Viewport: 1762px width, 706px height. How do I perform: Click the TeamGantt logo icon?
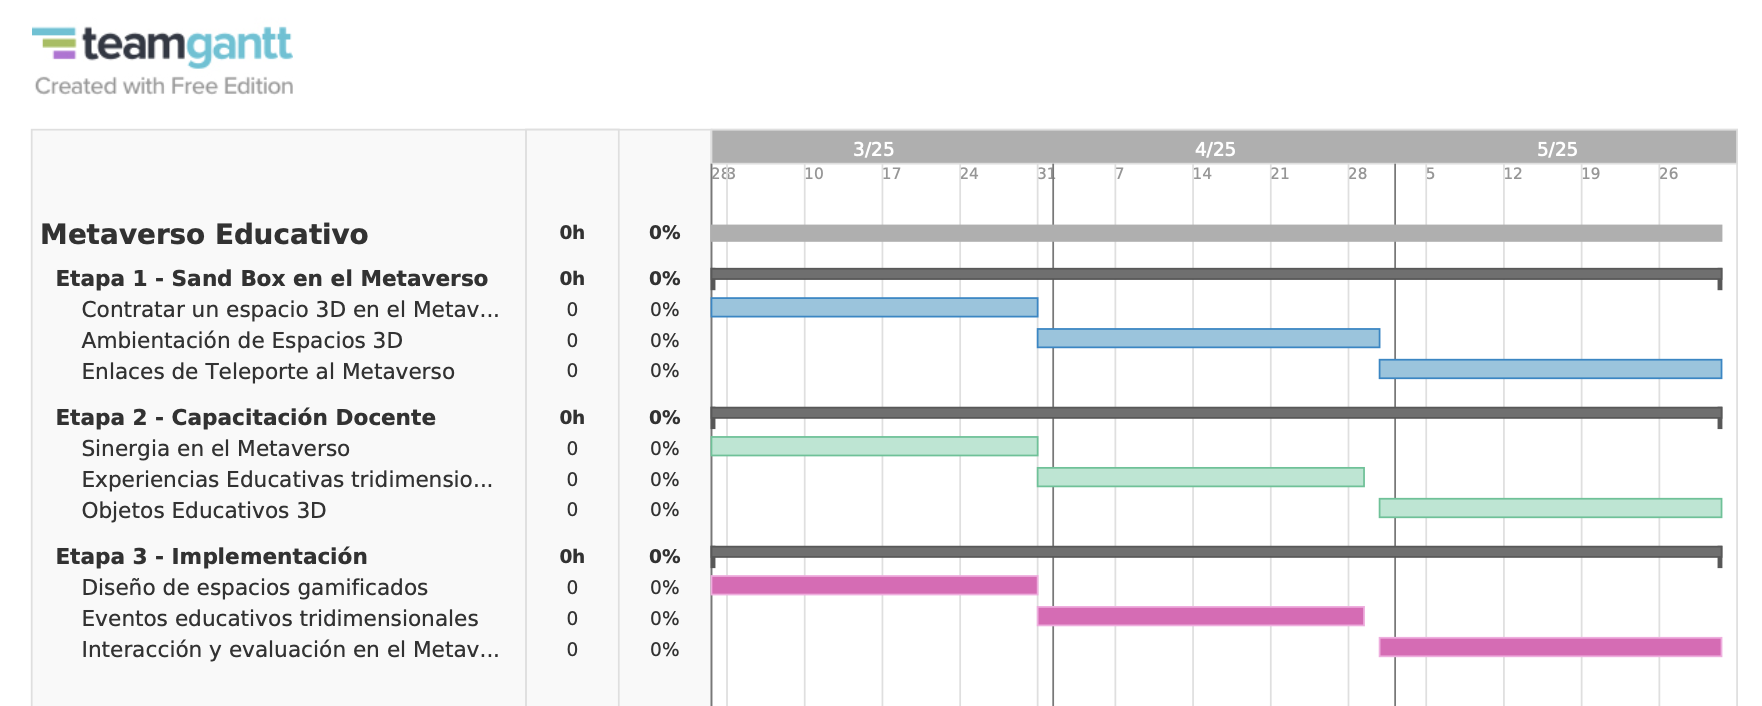click(54, 43)
